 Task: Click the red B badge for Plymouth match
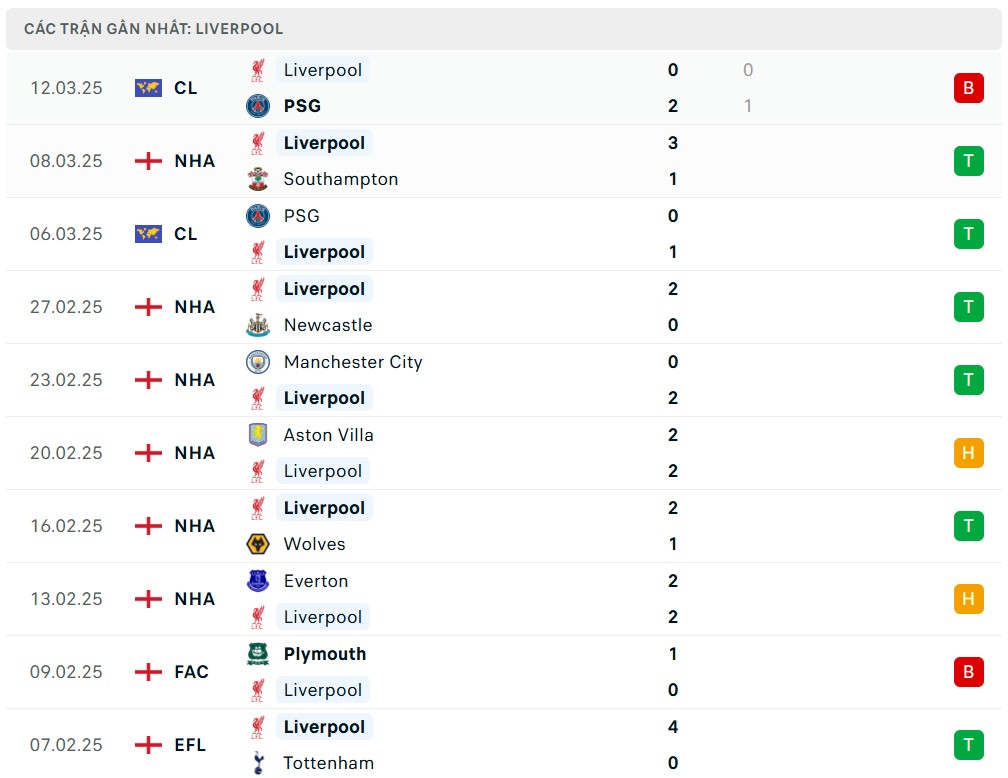click(x=968, y=672)
